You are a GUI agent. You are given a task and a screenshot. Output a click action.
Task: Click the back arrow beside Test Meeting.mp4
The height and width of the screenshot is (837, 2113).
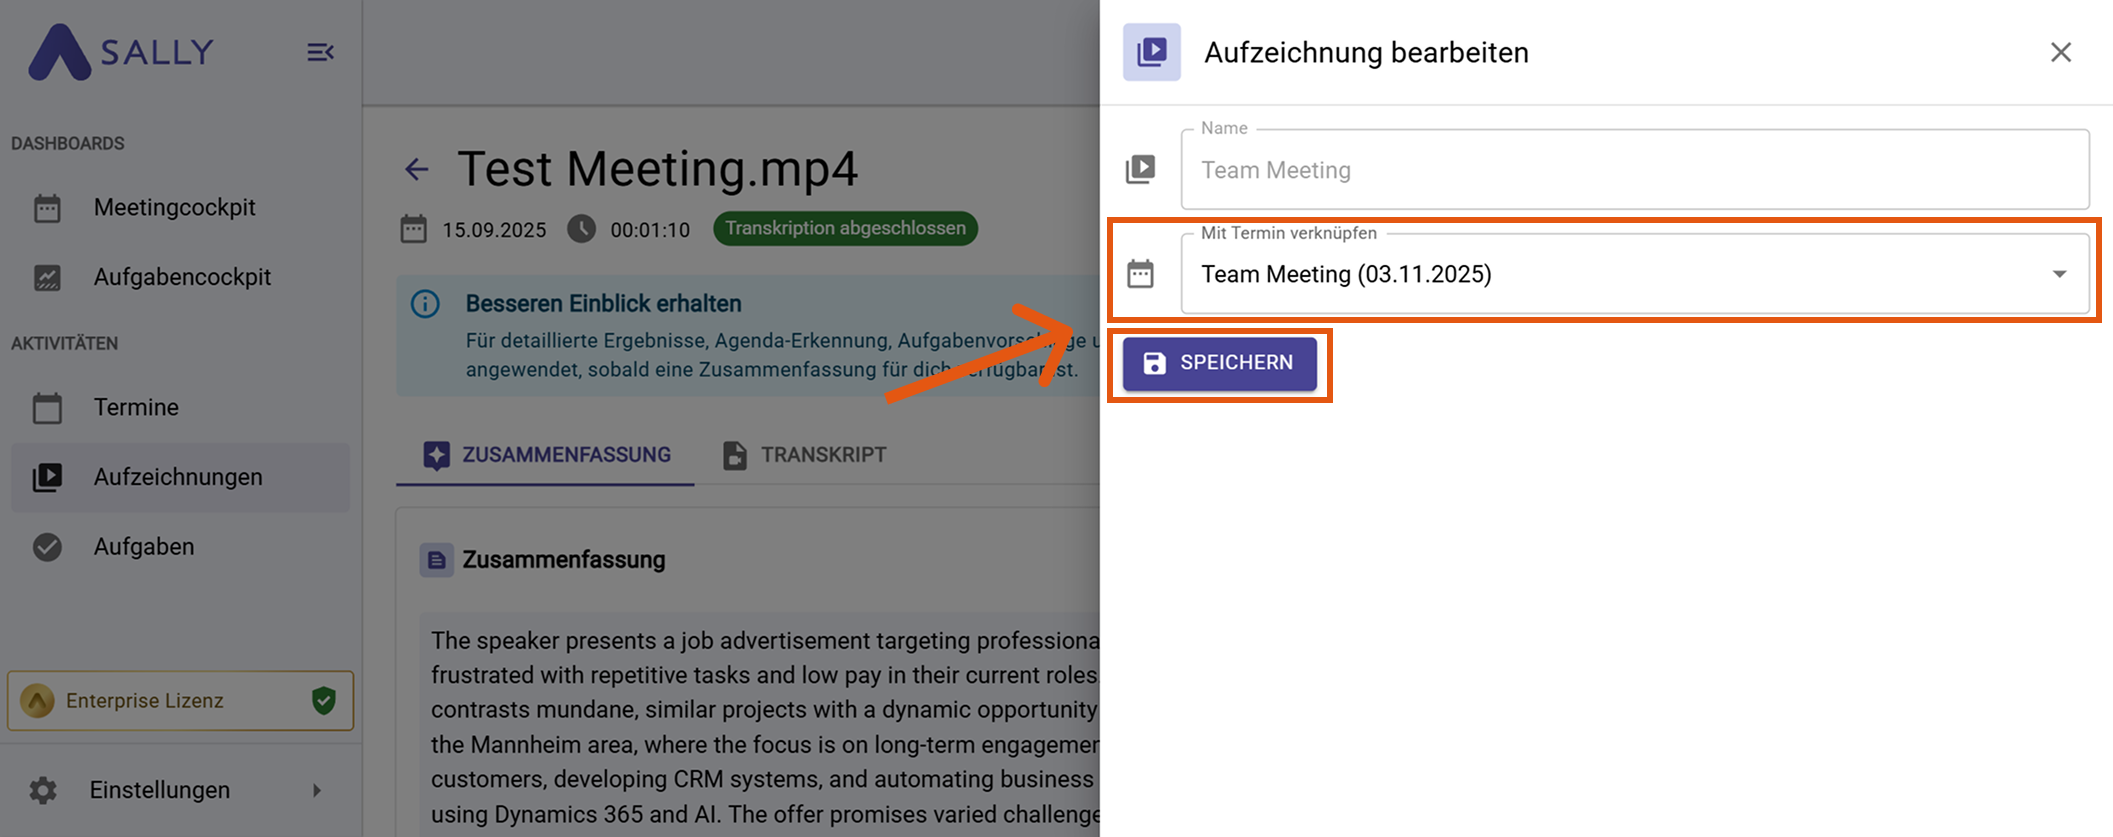417,169
